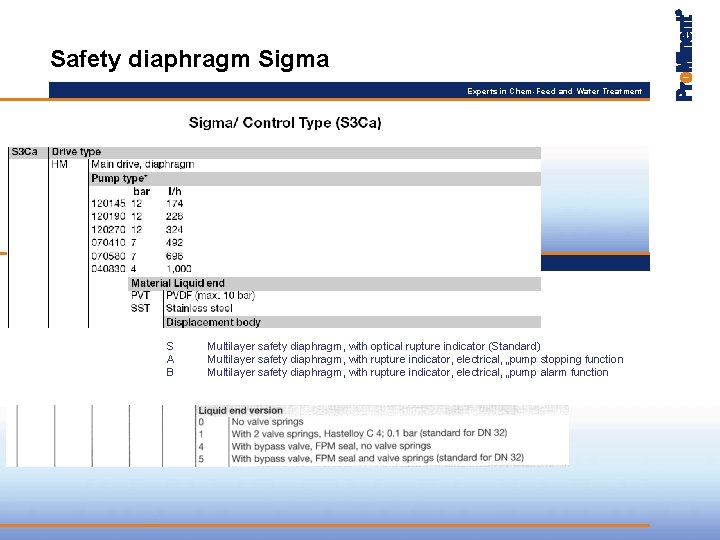Image resolution: width=720 pixels, height=540 pixels.
Task: Select displacement body code 'B'
Action: 170,372
